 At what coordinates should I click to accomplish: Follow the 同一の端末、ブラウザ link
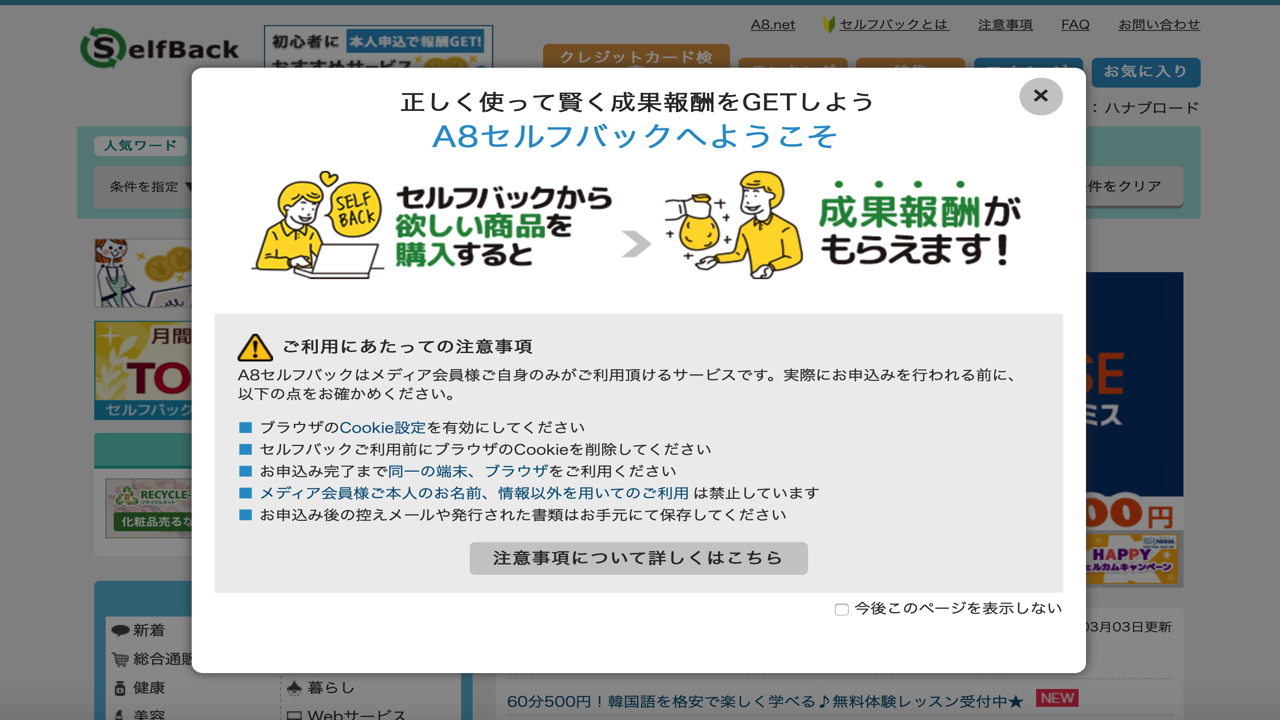point(468,472)
